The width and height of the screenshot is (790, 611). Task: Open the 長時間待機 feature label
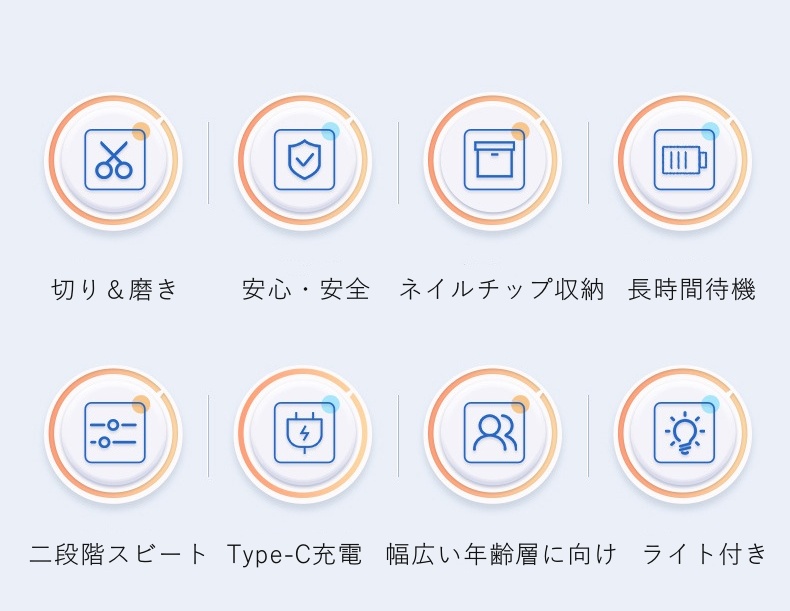pos(691,290)
